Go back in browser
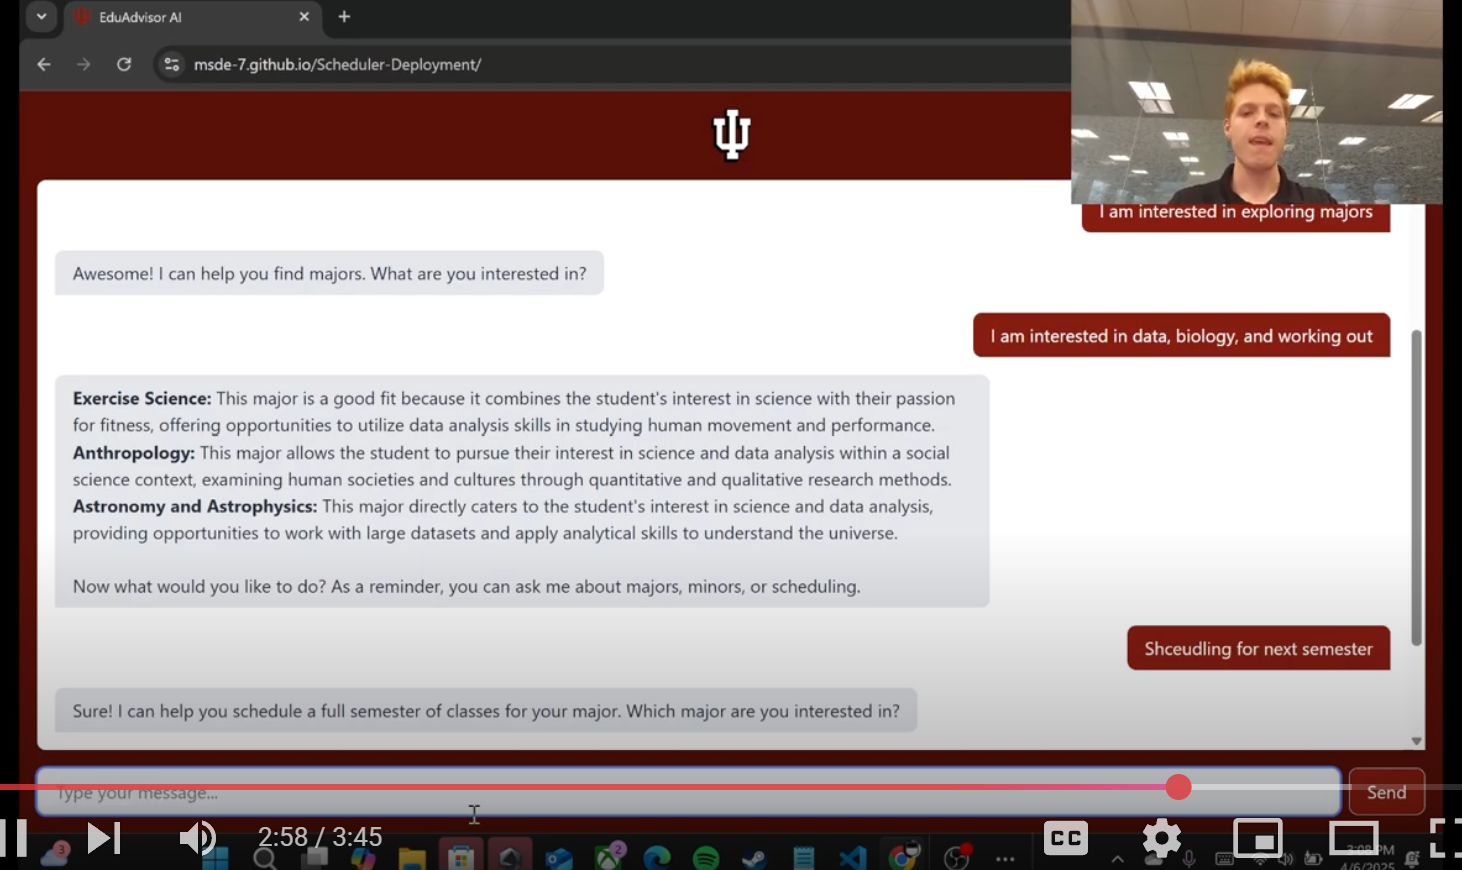The image size is (1462, 870). pyautogui.click(x=44, y=64)
